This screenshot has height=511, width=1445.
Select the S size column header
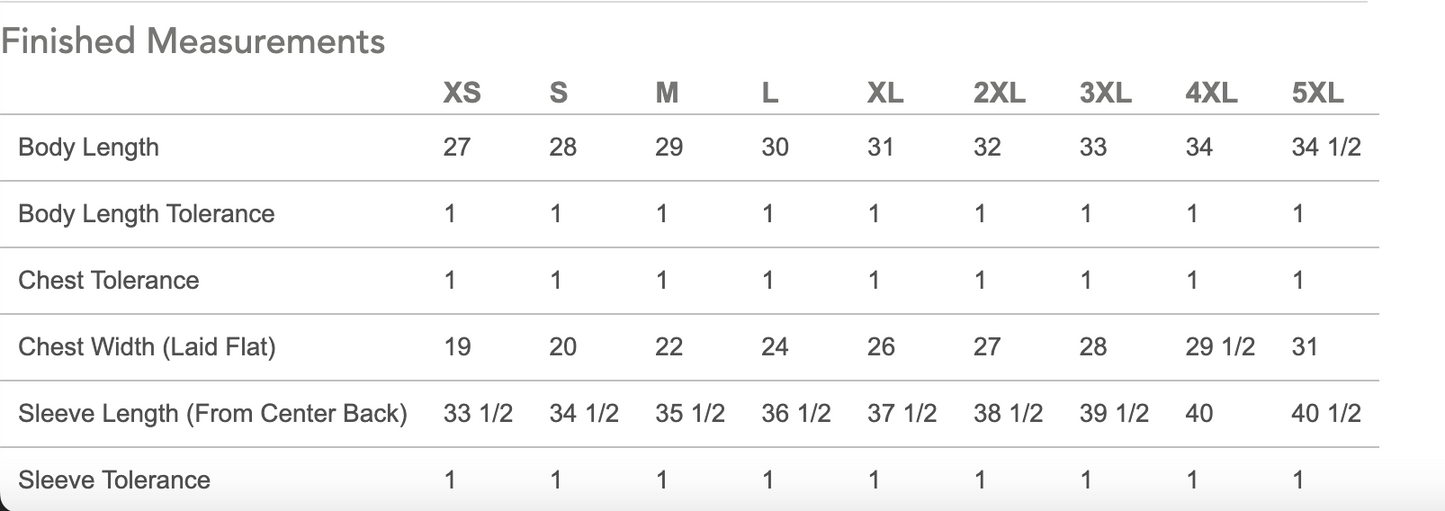(559, 93)
